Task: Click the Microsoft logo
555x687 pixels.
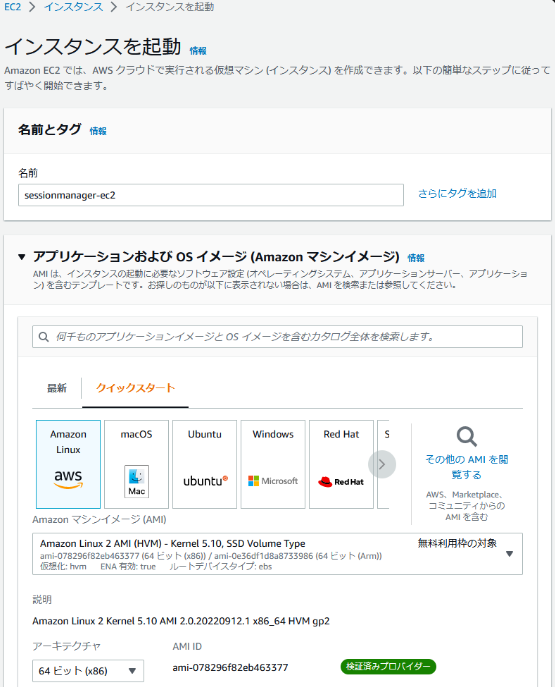Action: click(x=273, y=481)
